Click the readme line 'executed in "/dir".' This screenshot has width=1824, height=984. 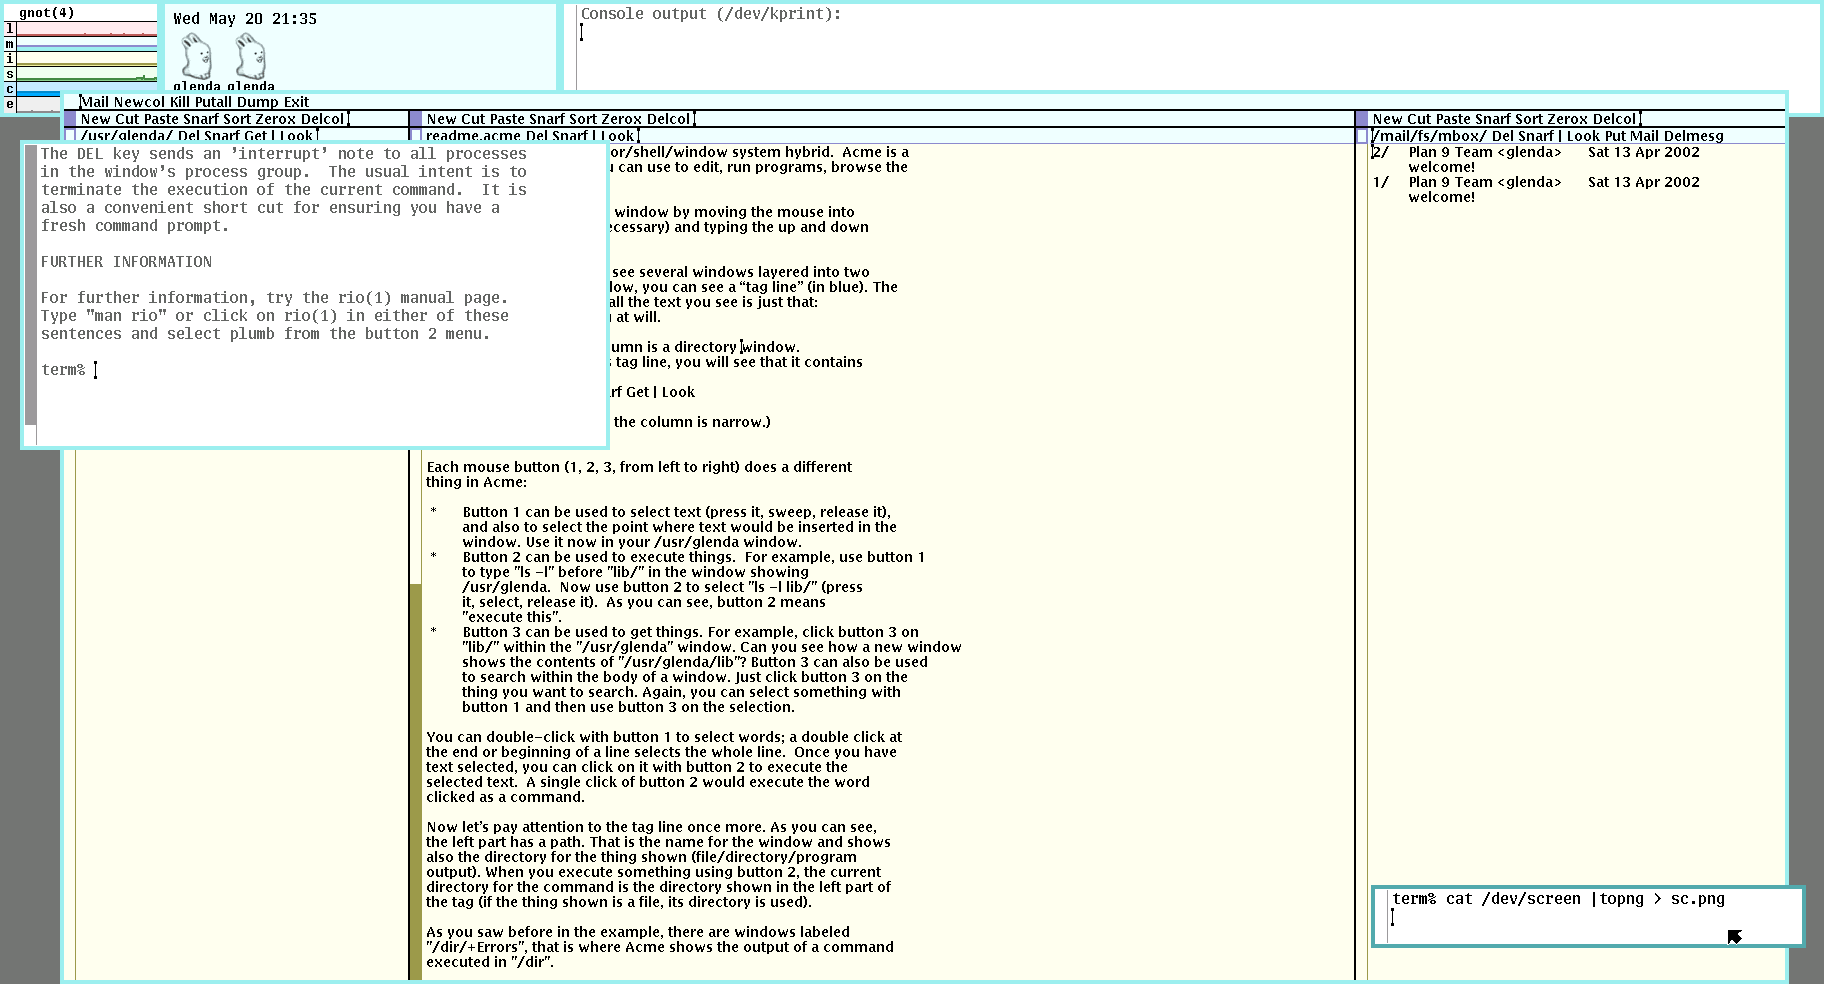(x=490, y=962)
